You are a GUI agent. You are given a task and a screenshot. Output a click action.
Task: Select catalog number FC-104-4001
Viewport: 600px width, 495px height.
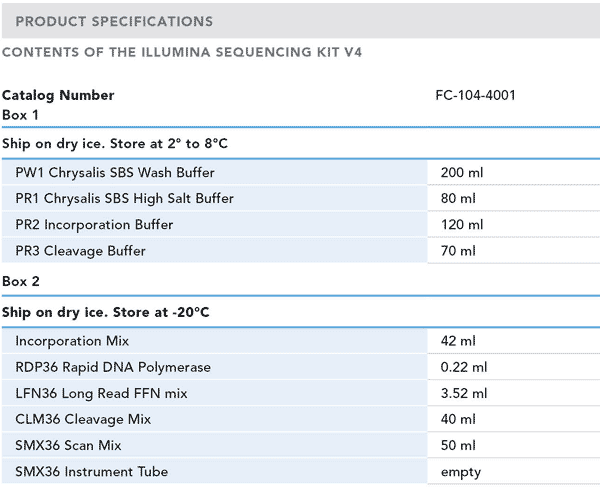click(475, 95)
